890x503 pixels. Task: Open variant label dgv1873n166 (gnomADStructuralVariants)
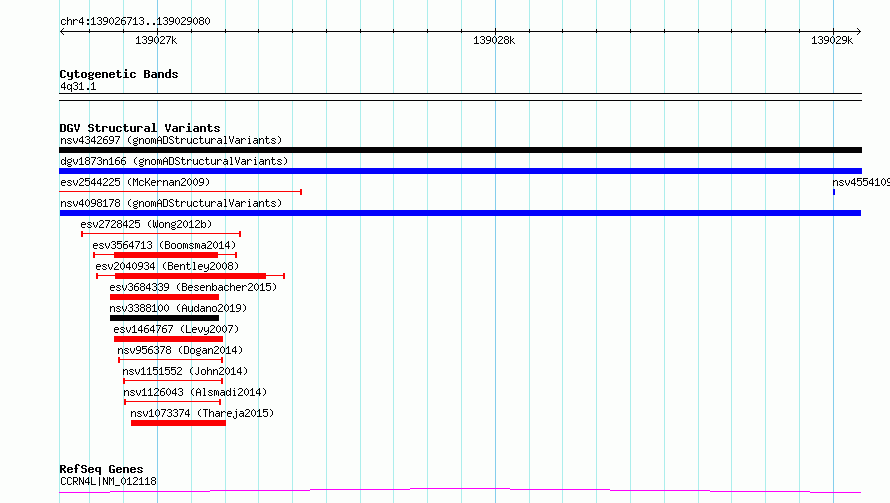tap(174, 161)
